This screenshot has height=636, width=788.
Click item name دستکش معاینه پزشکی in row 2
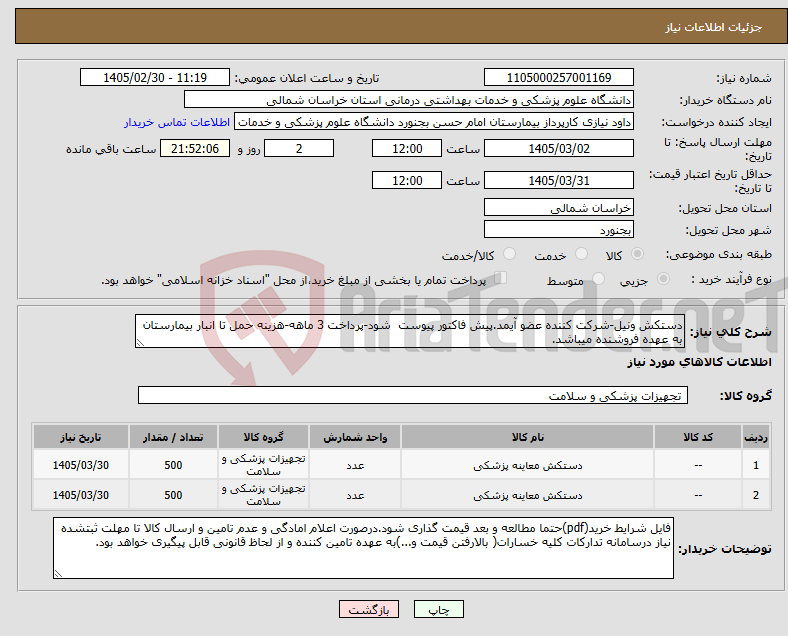[x=527, y=495]
